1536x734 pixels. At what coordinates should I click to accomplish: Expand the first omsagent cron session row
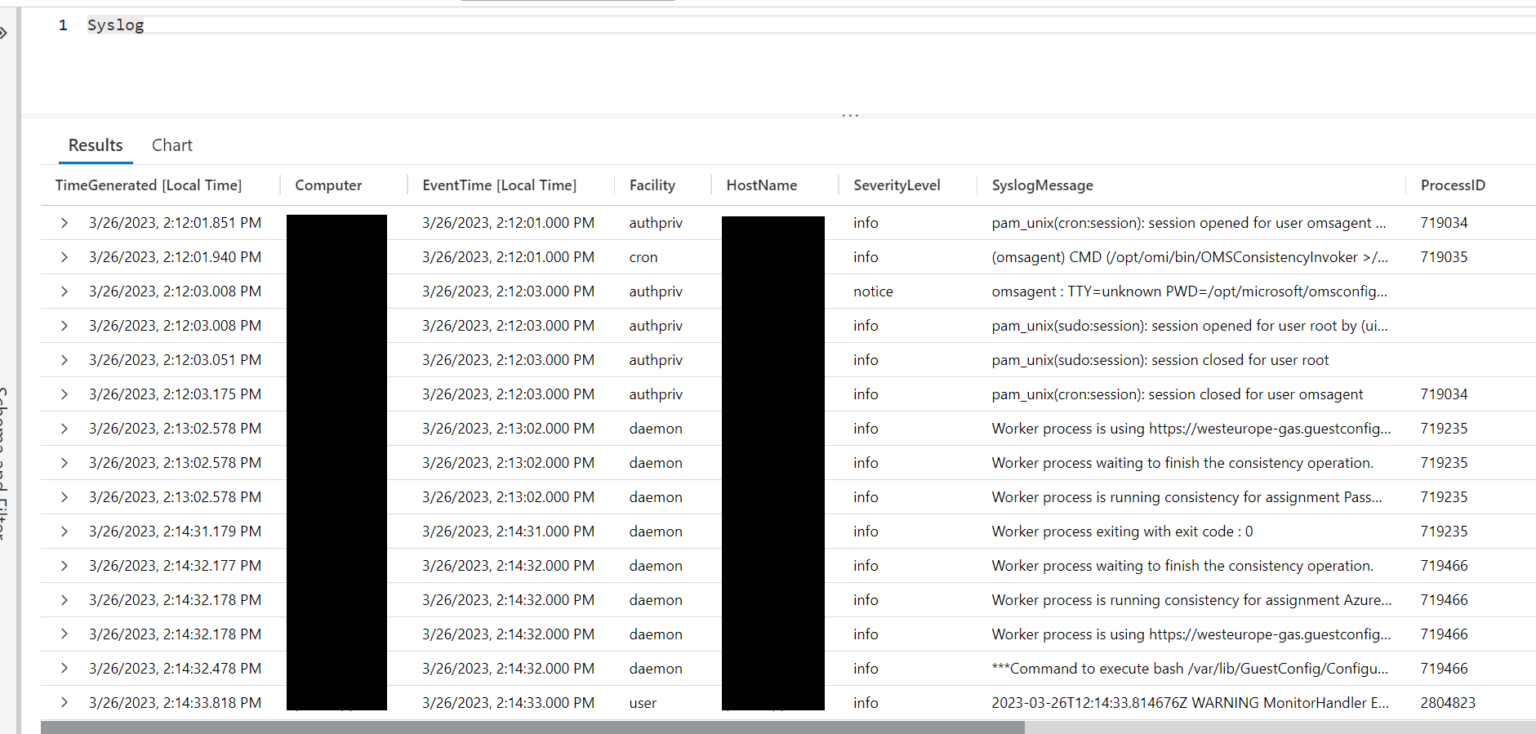click(63, 222)
